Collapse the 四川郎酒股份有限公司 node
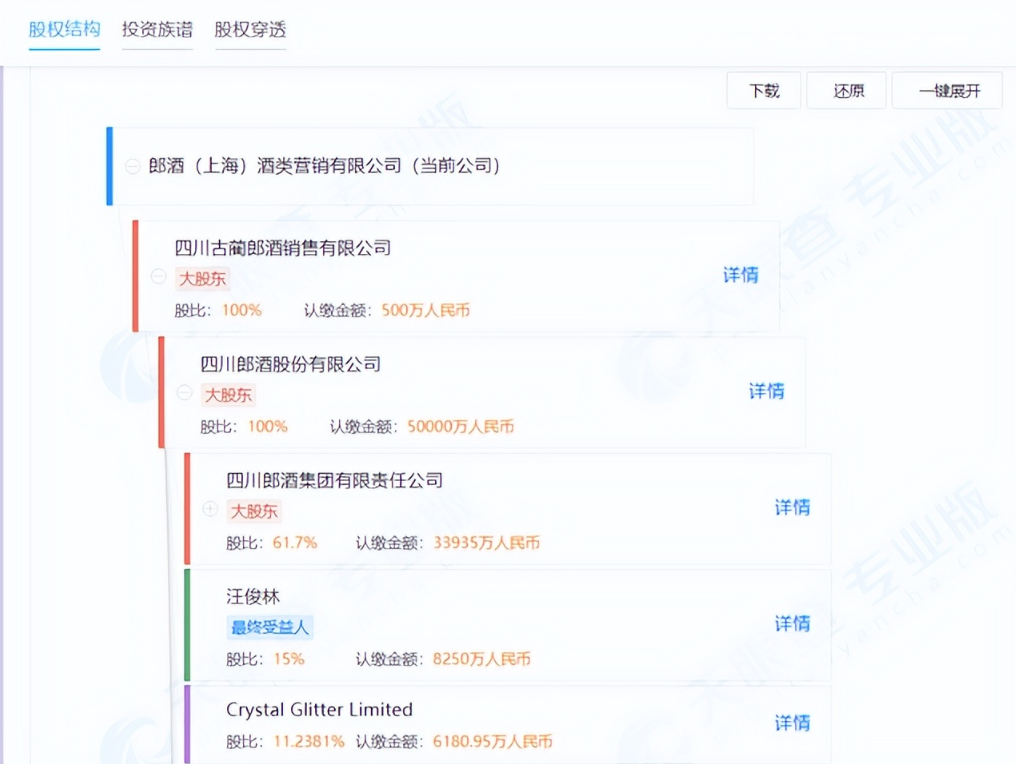This screenshot has height=764, width=1016. point(185,393)
